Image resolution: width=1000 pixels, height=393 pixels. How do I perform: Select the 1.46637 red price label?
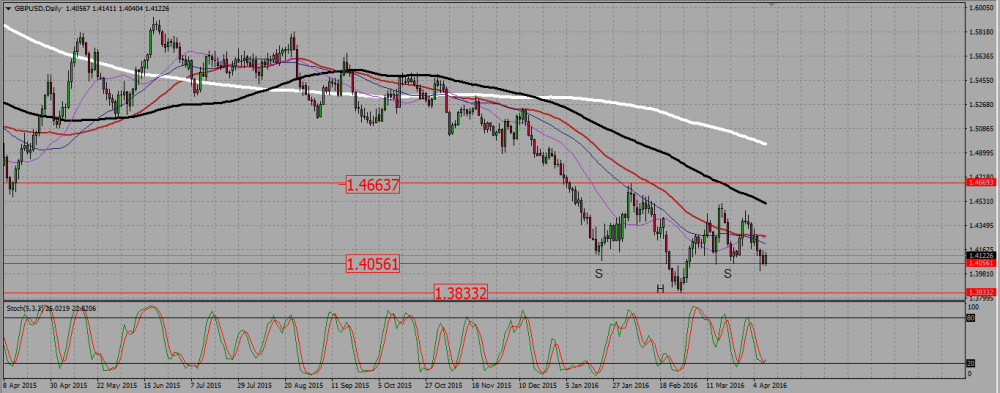pos(373,186)
